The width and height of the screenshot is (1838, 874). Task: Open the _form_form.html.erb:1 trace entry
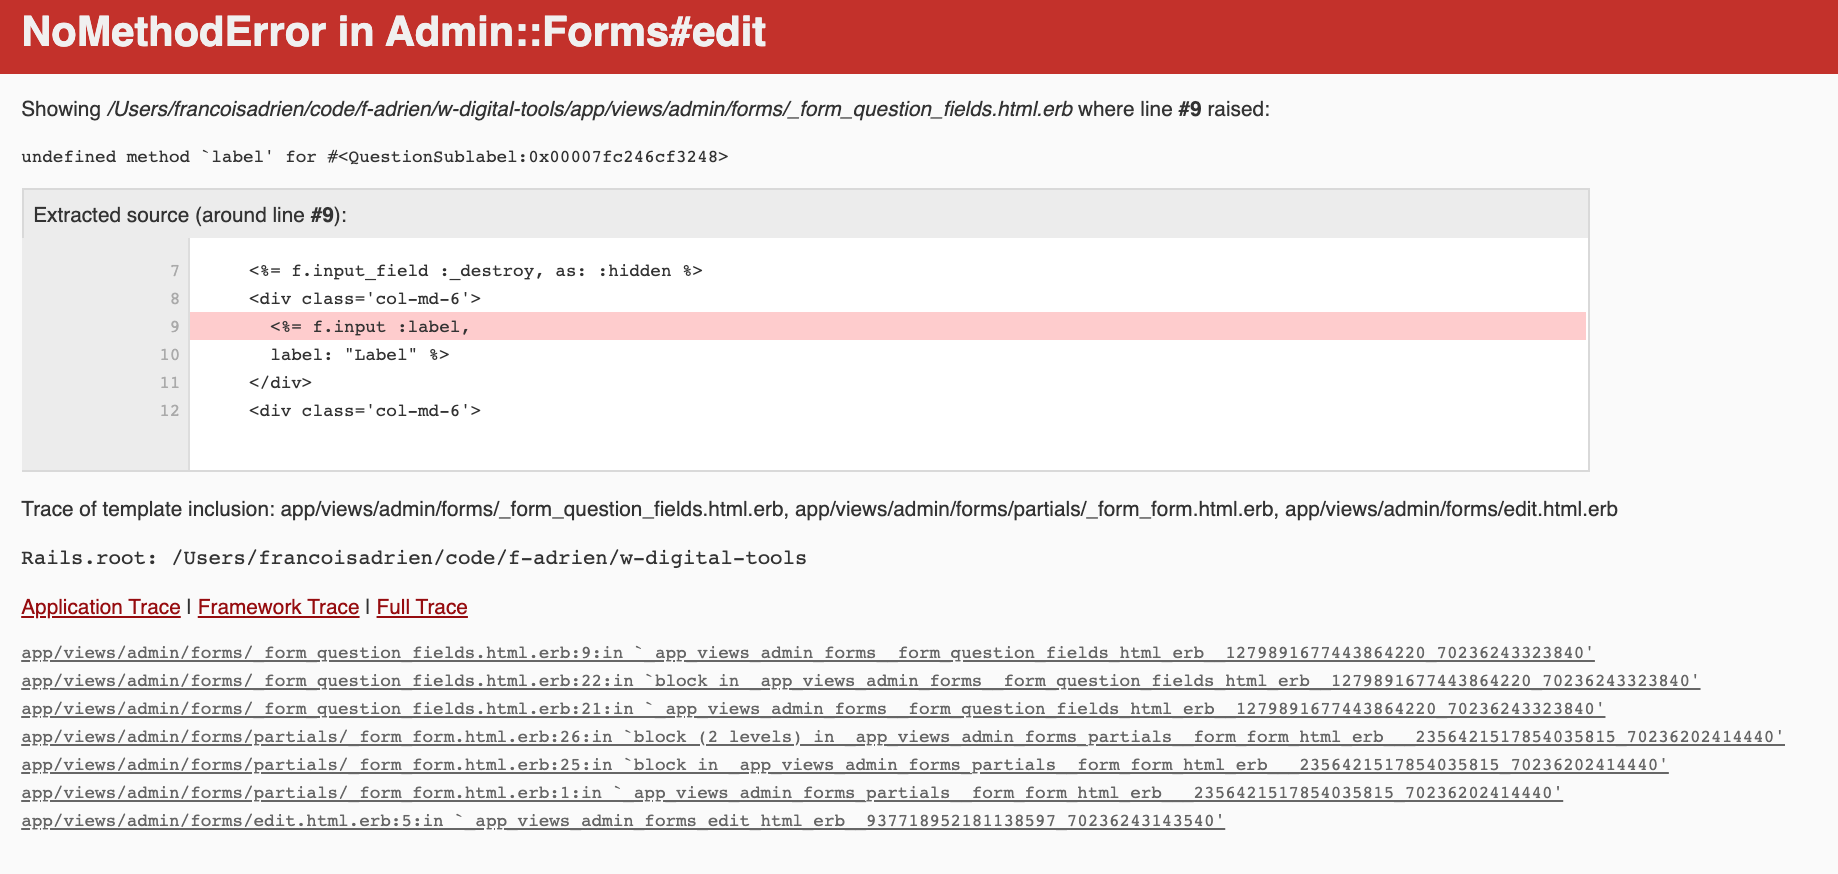click(x=700, y=793)
